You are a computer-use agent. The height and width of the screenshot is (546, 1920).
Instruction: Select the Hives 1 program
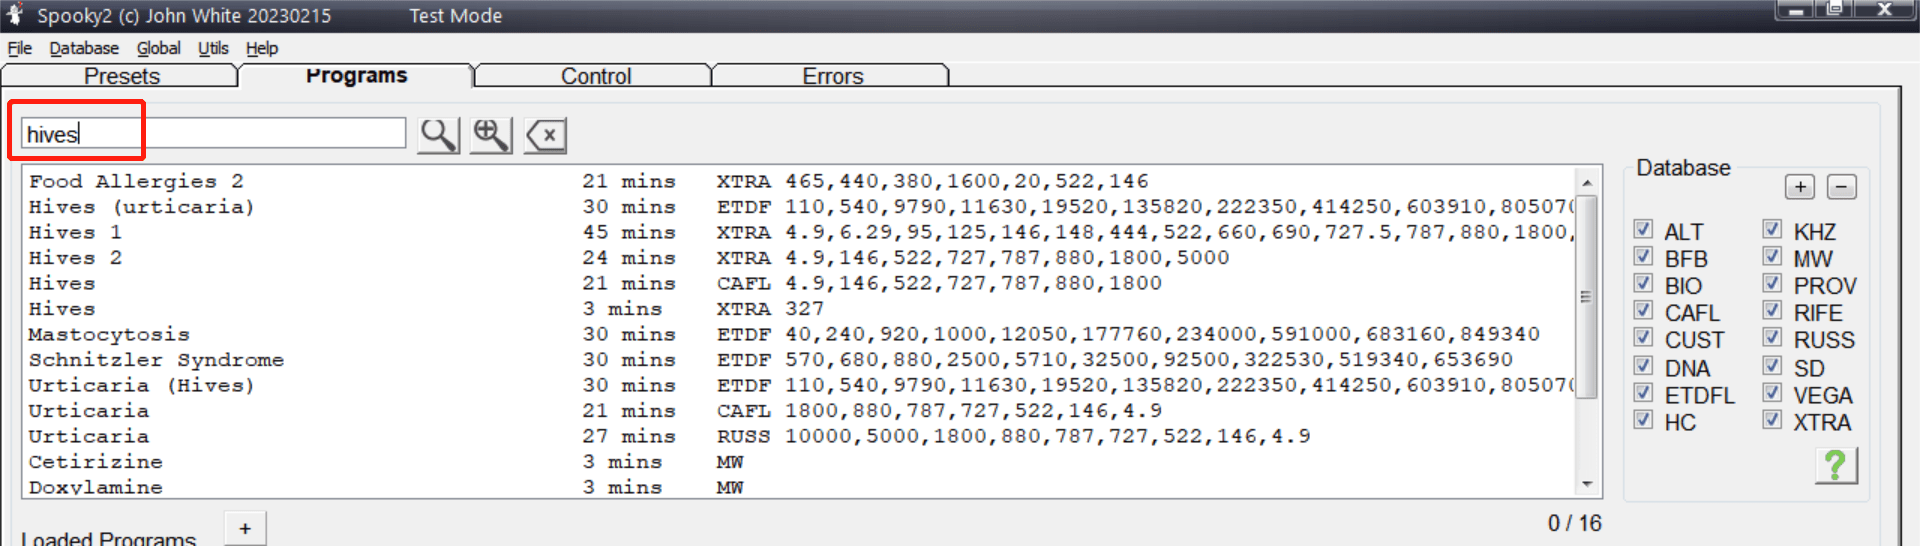tap(798, 232)
